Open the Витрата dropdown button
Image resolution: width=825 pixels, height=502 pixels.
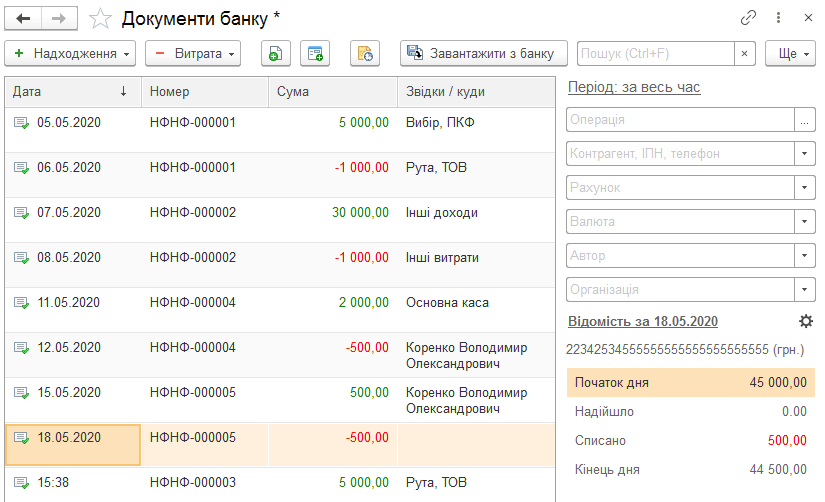[193, 54]
